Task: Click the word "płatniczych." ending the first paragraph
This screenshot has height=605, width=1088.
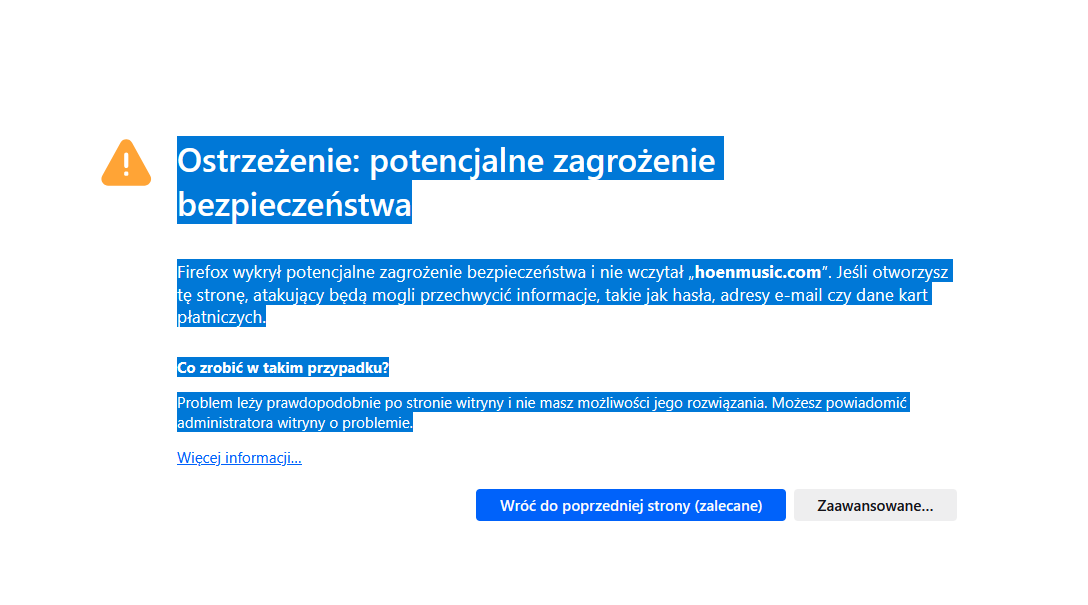Action: (x=221, y=317)
